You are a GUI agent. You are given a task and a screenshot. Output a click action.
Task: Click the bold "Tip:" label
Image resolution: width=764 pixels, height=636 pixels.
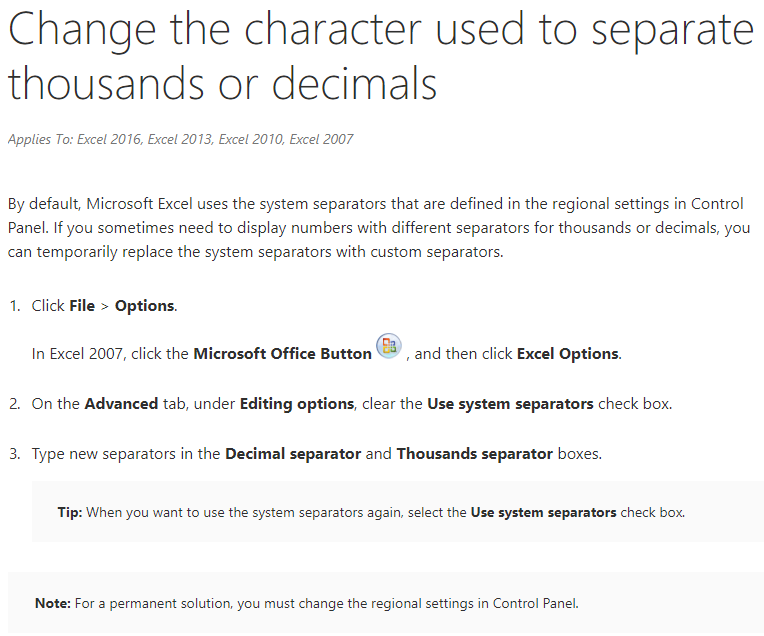[69, 512]
